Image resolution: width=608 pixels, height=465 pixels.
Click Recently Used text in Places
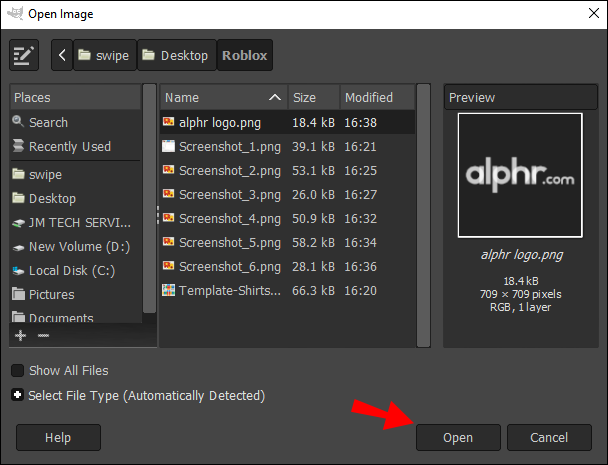click(x=70, y=147)
